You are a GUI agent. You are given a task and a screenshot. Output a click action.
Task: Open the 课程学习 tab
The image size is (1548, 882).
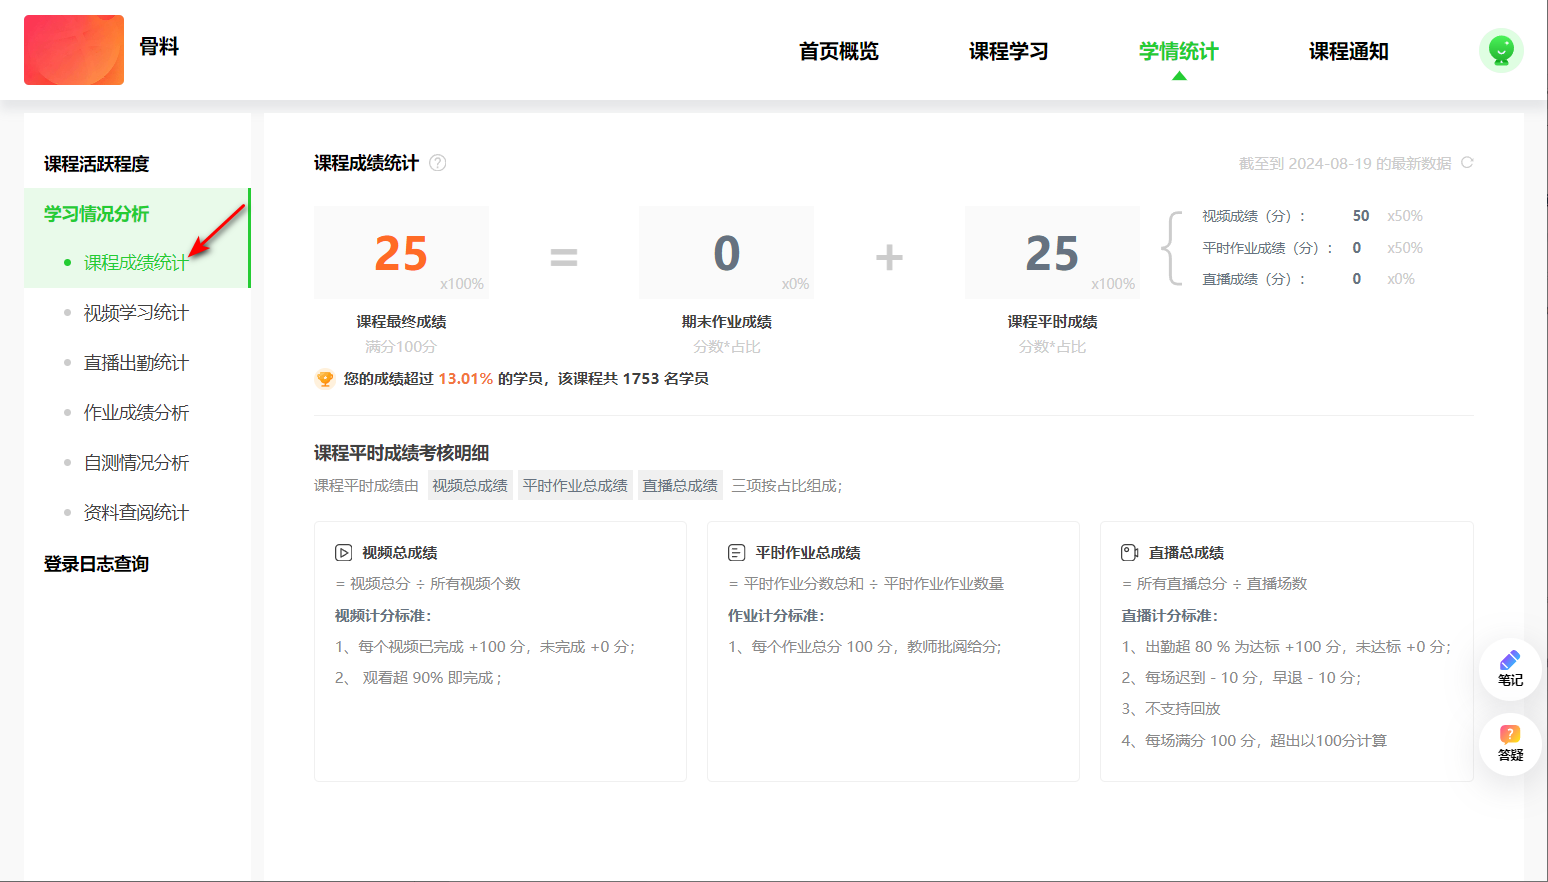1008,51
